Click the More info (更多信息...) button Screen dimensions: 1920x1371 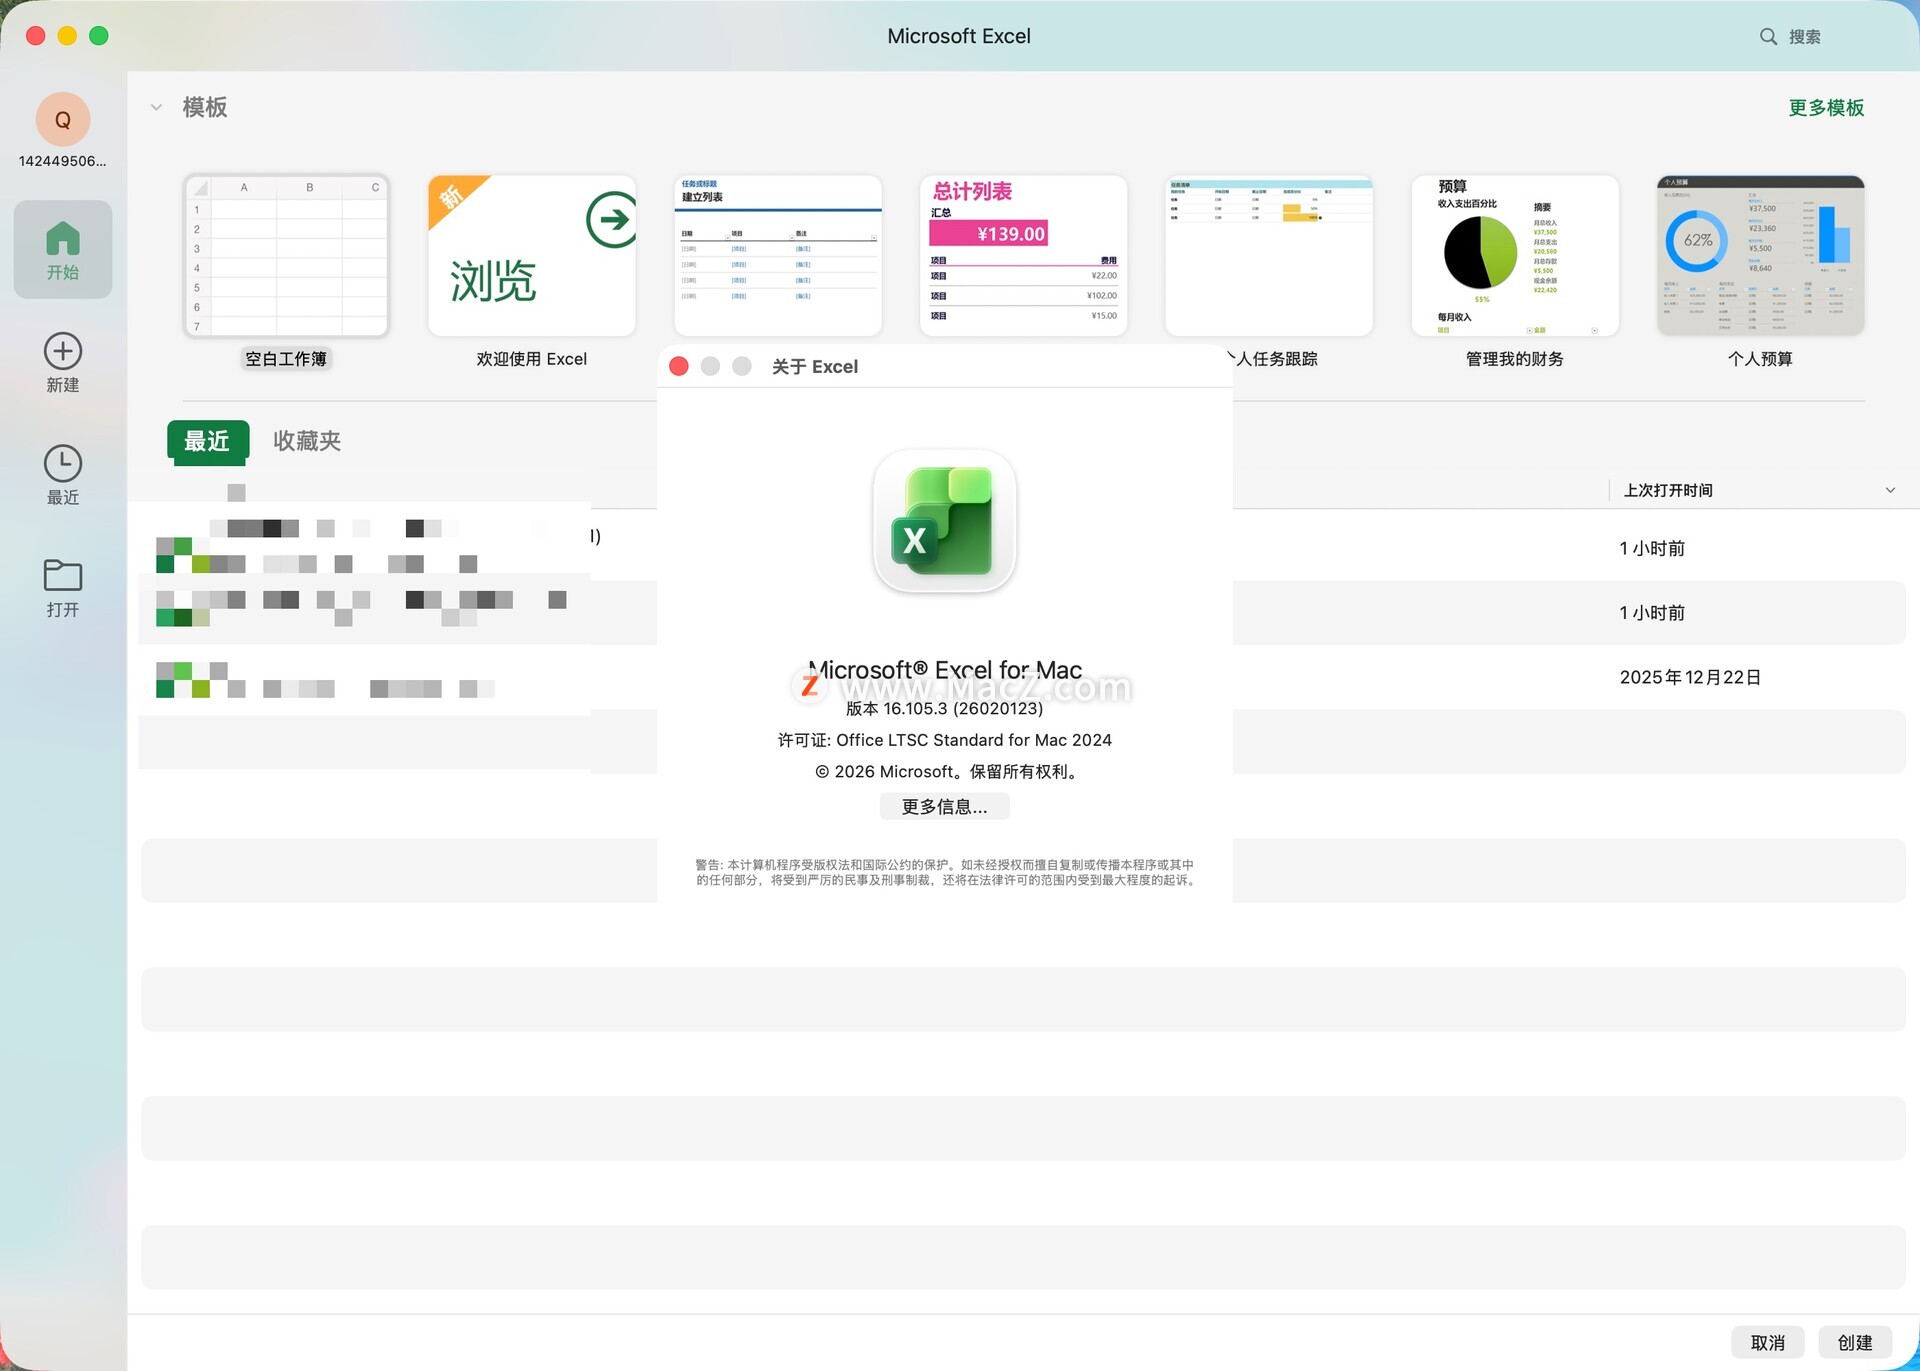[944, 807]
